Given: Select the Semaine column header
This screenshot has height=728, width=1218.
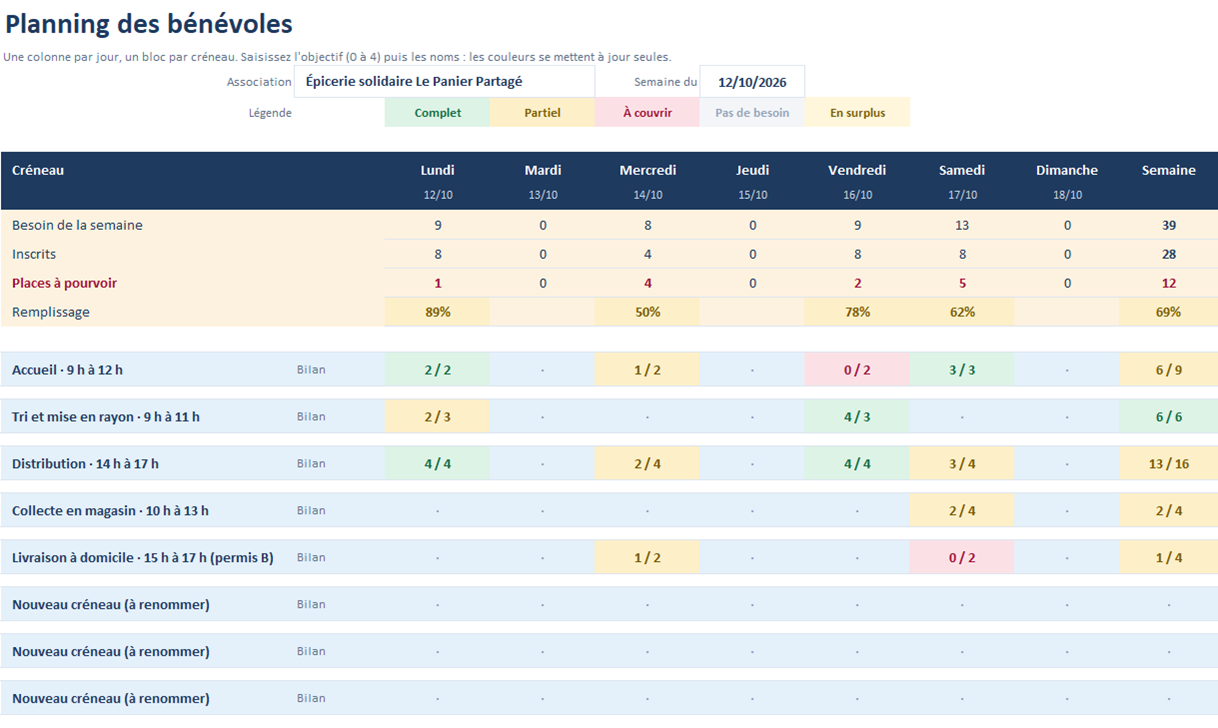Looking at the screenshot, I should (x=1168, y=170).
